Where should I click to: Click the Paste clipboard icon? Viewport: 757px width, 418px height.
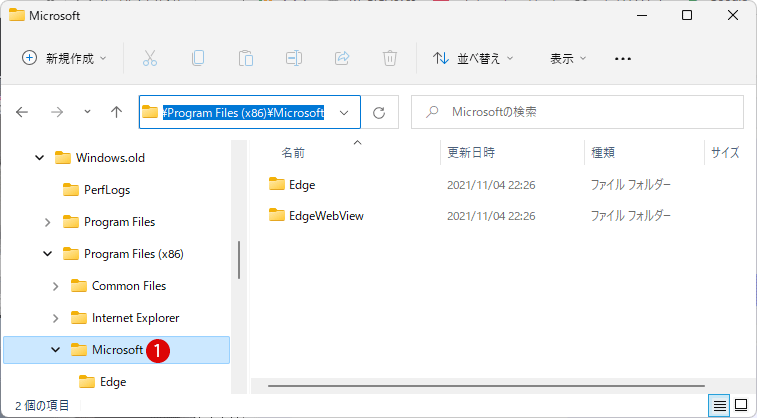(x=246, y=58)
